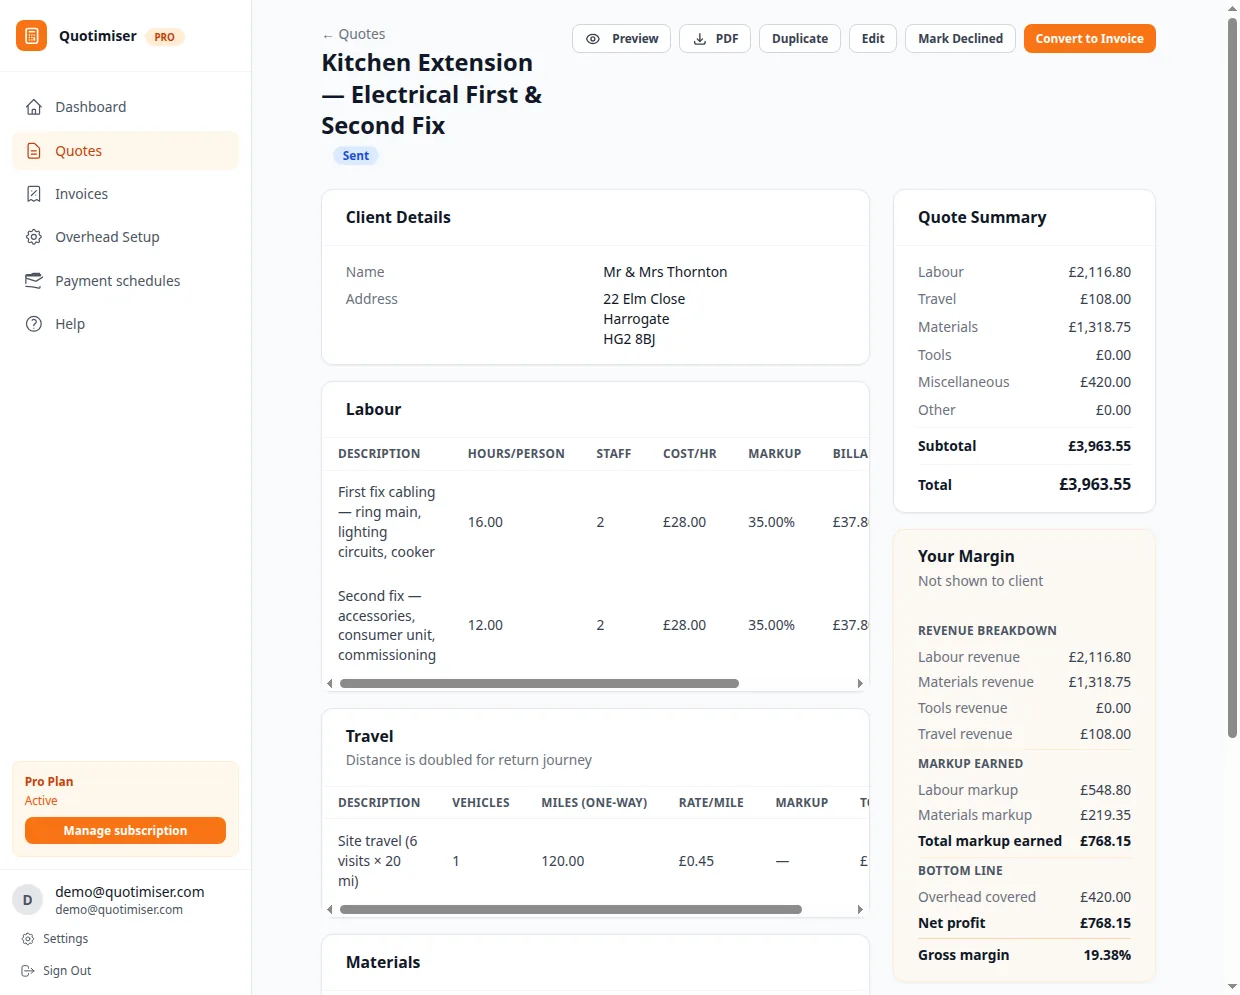Click the PRO badge next to Quotimiser
1240x995 pixels.
pyautogui.click(x=165, y=37)
